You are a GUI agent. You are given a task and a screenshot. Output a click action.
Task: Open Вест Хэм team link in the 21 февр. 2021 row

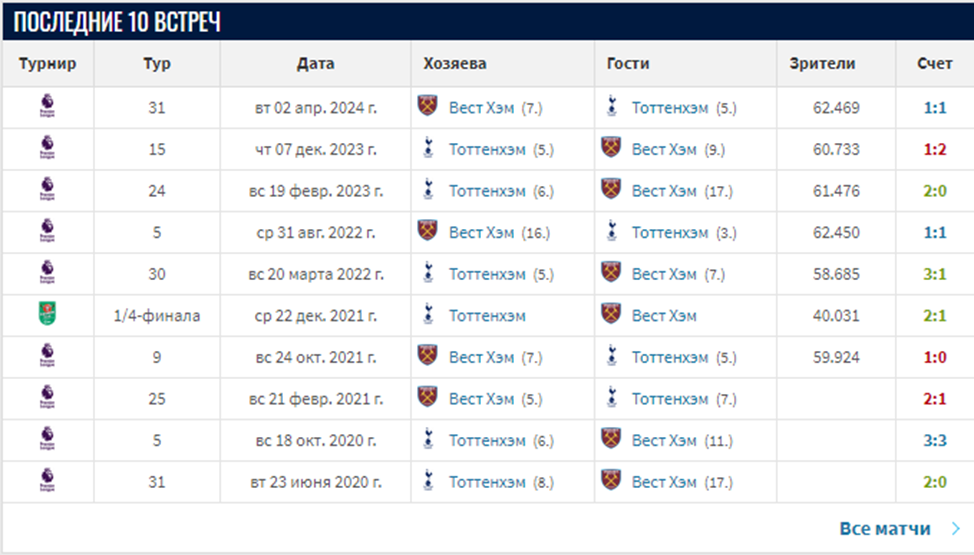(481, 398)
